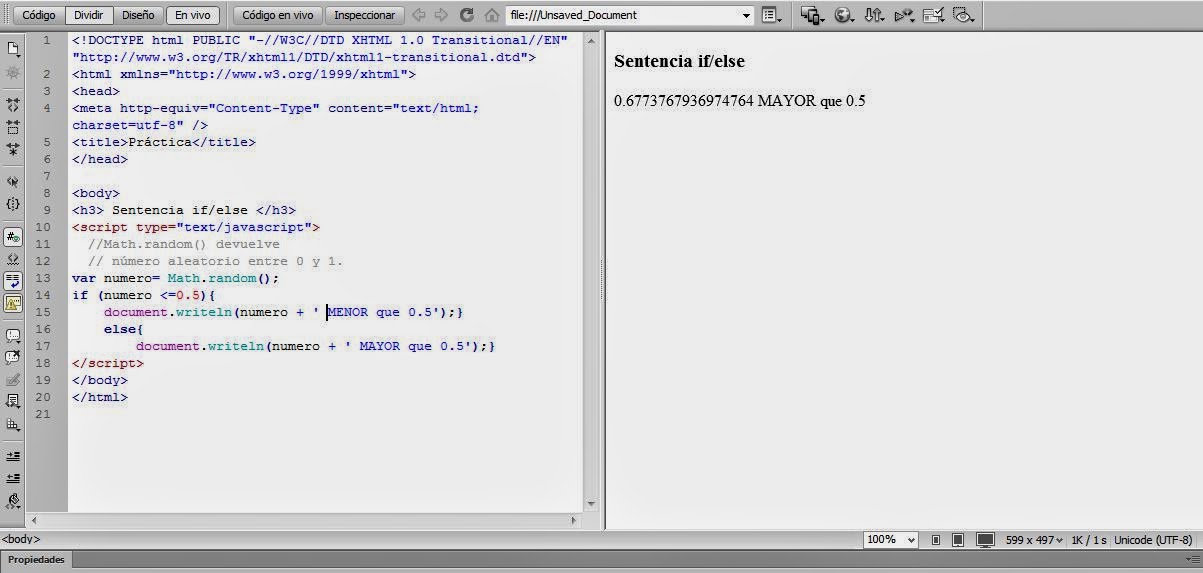Click the Remove Comment icon

(x=13, y=358)
